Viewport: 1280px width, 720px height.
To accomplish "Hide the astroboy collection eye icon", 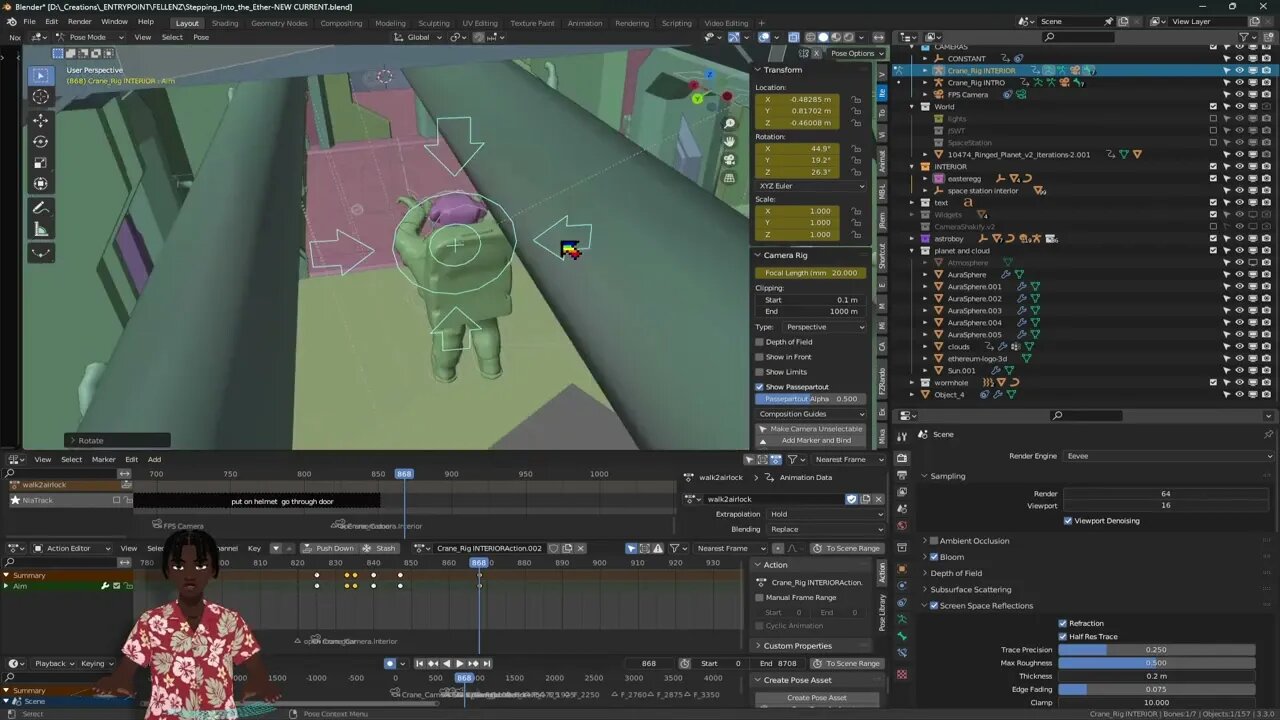I will [x=1239, y=238].
